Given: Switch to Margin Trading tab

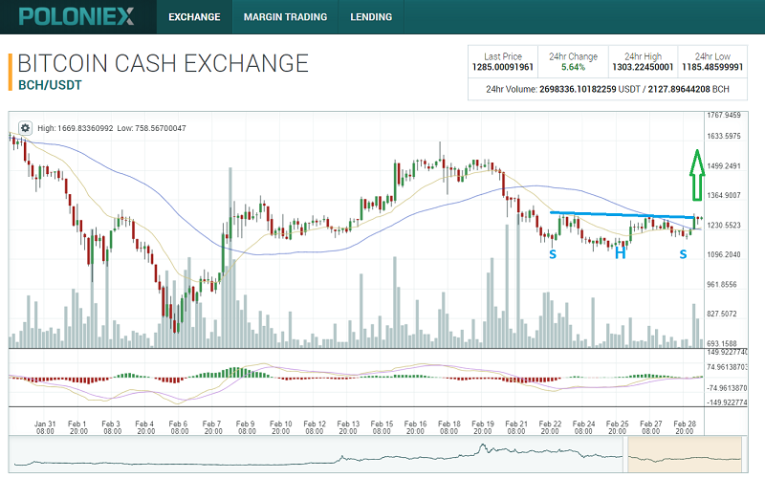Looking at the screenshot, I should [x=286, y=17].
